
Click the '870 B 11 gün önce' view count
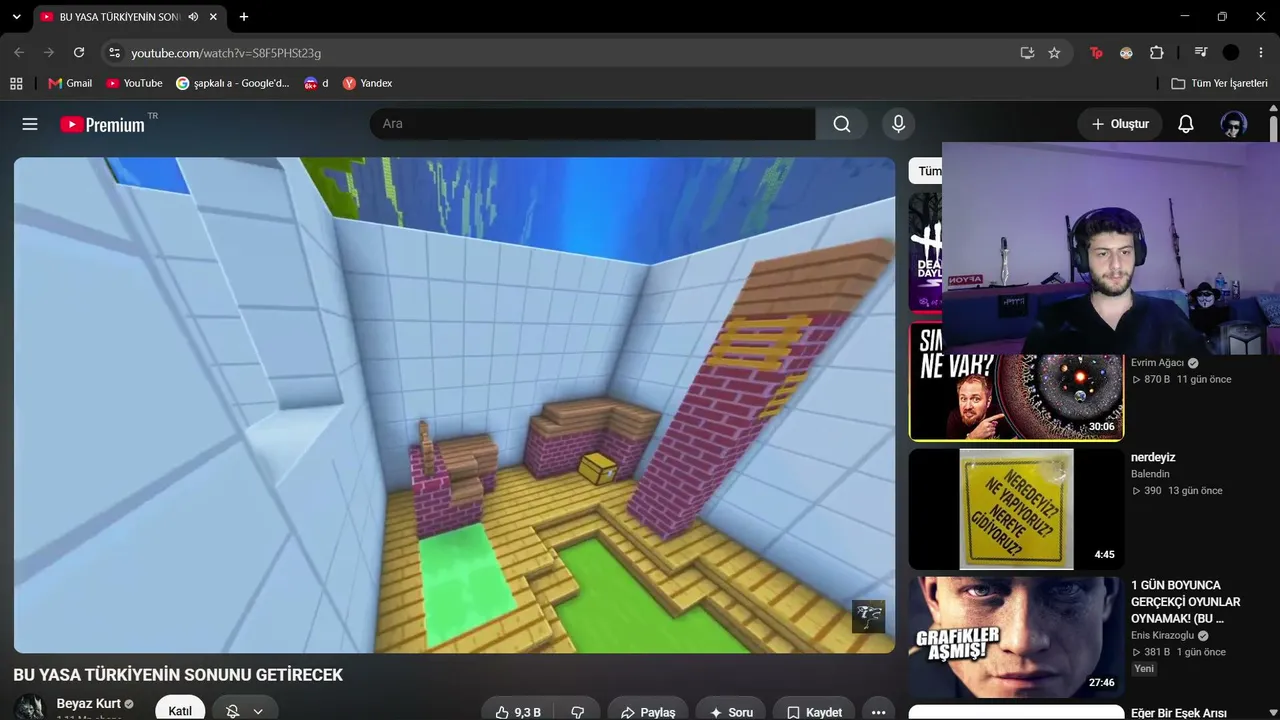pyautogui.click(x=1181, y=379)
